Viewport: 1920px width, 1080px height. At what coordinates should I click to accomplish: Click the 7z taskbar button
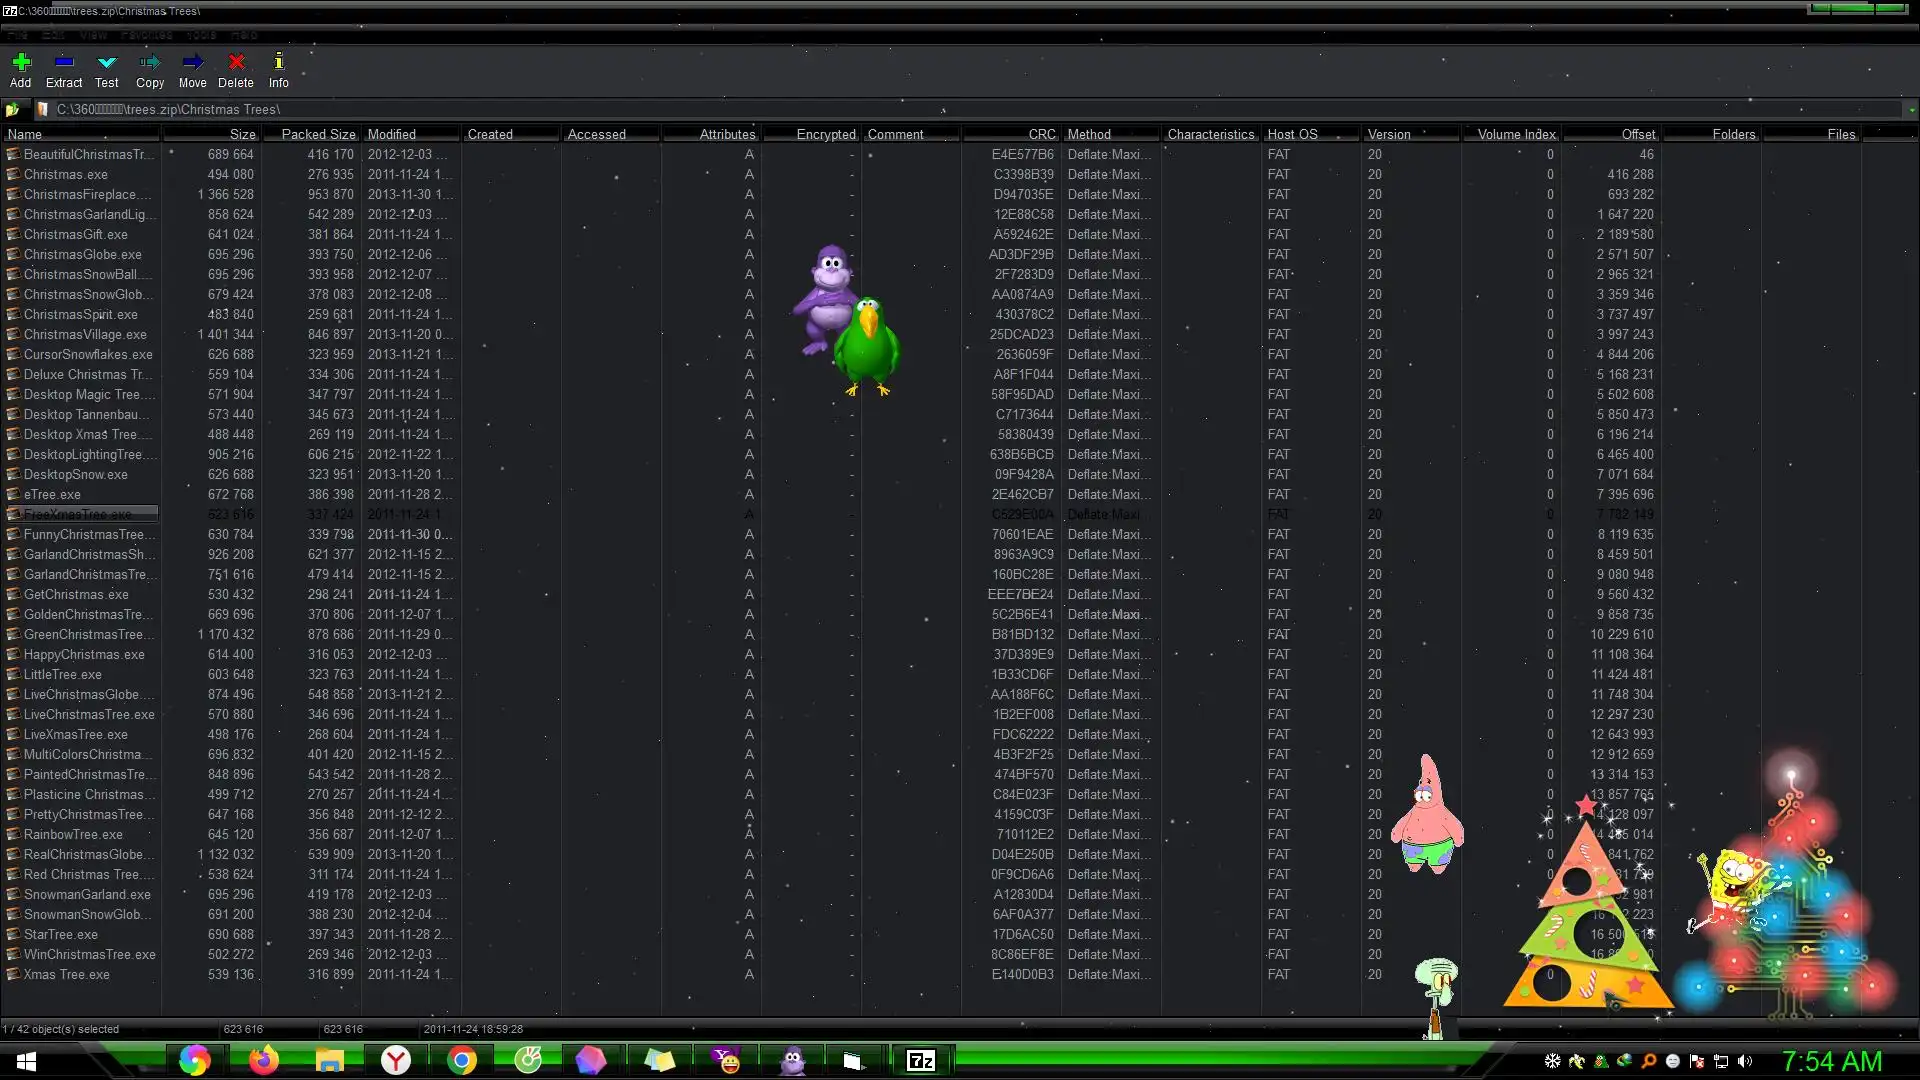pyautogui.click(x=920, y=1060)
